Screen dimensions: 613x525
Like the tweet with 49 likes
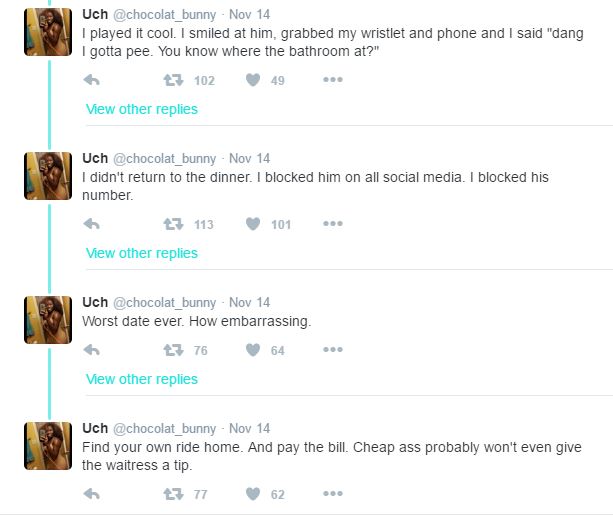click(253, 81)
